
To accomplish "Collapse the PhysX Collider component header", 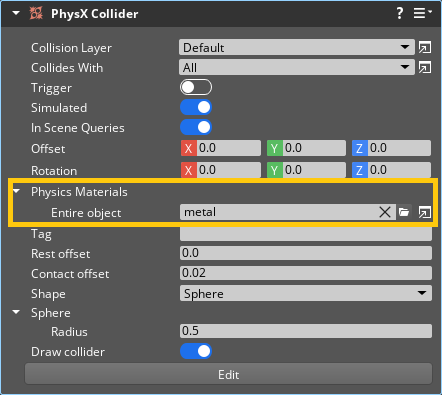I will pos(16,14).
